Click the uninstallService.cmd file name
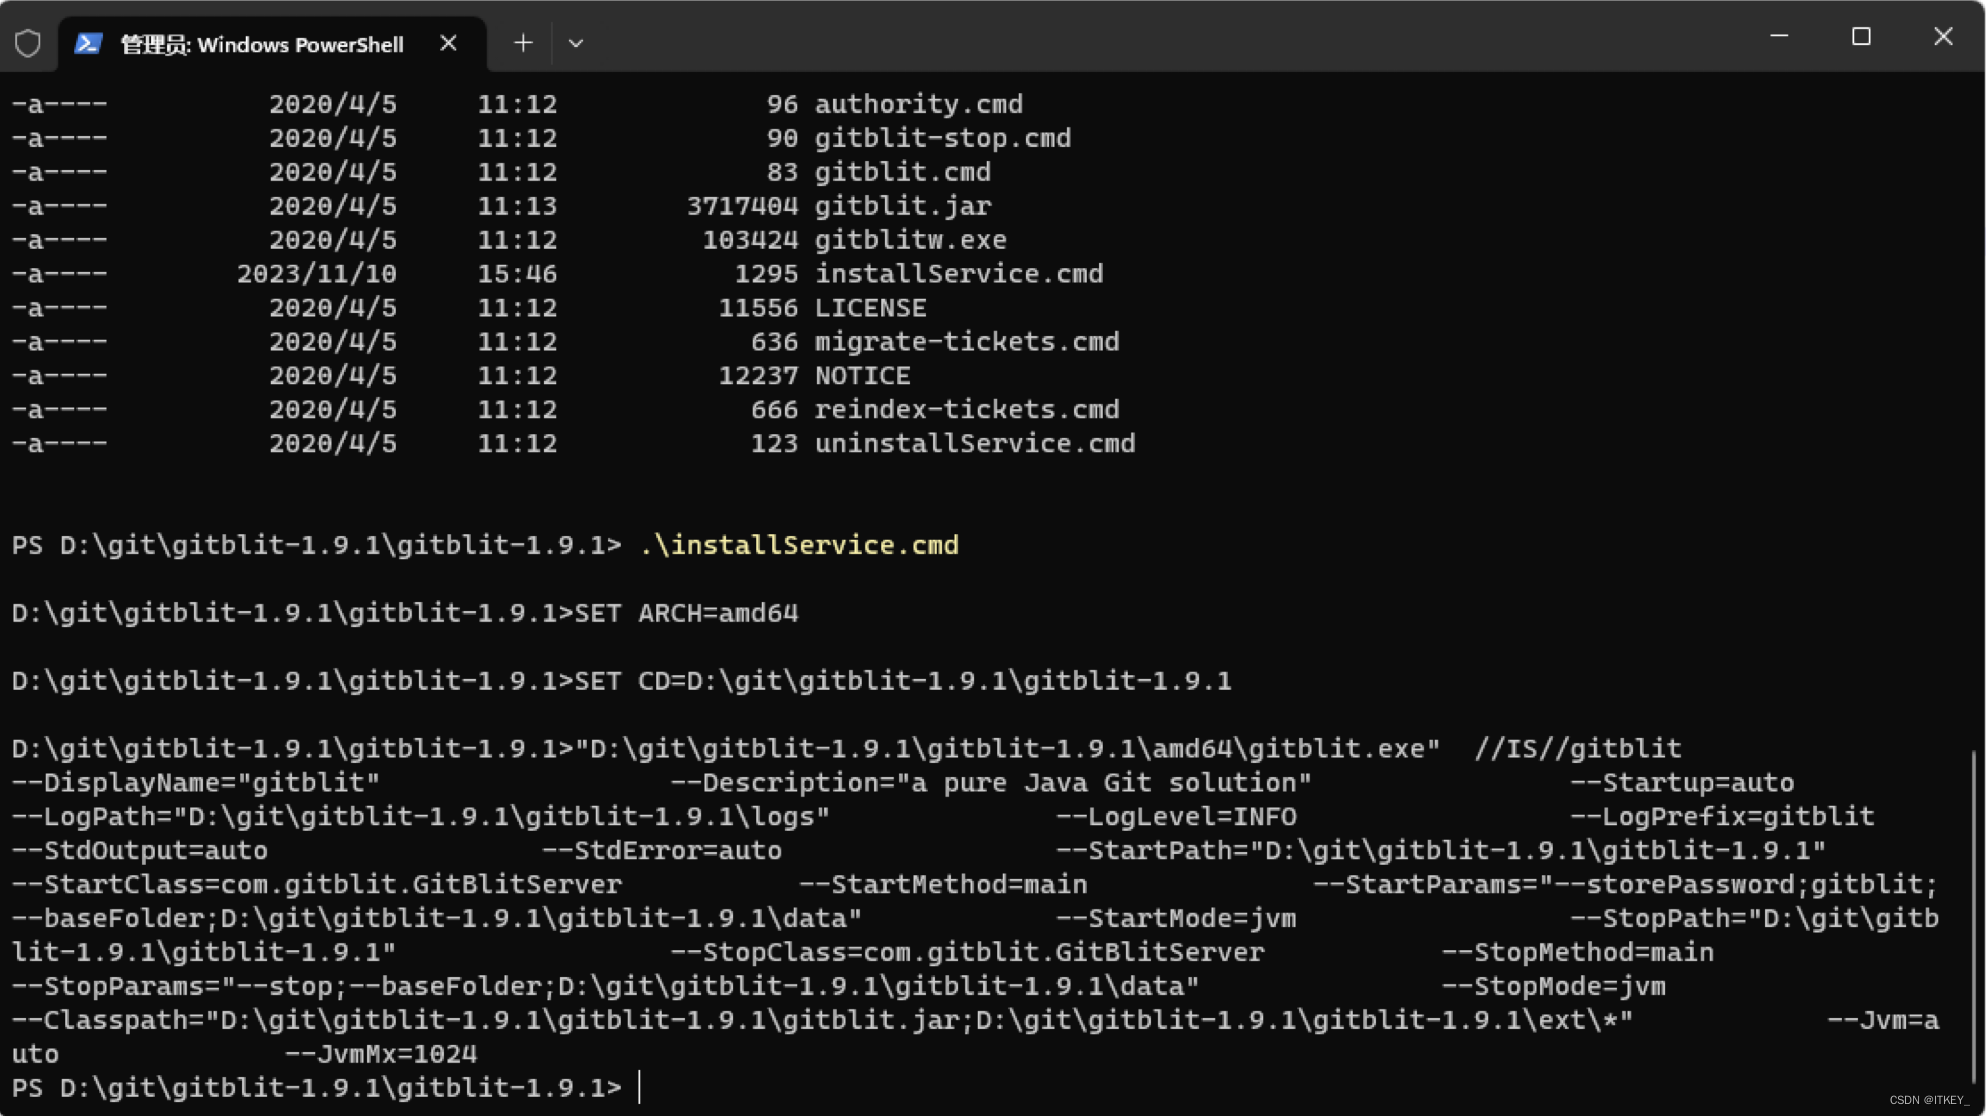Screen dimensions: 1986x1116 click(975, 444)
